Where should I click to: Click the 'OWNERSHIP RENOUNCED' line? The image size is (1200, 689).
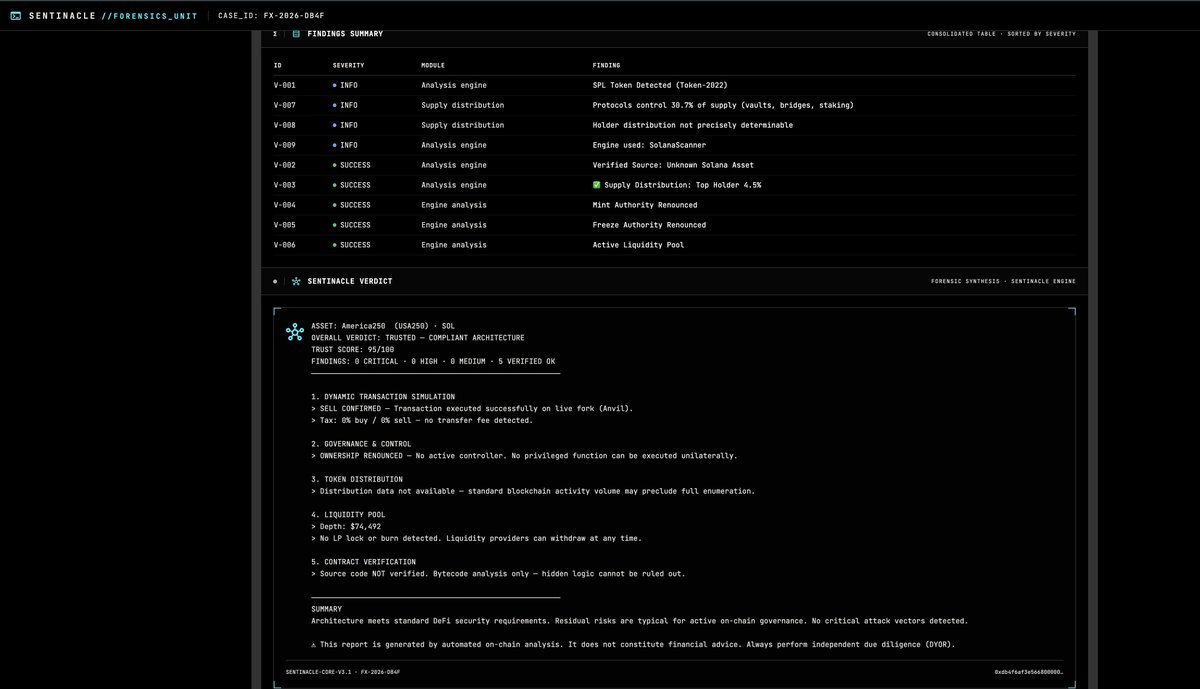click(524, 455)
